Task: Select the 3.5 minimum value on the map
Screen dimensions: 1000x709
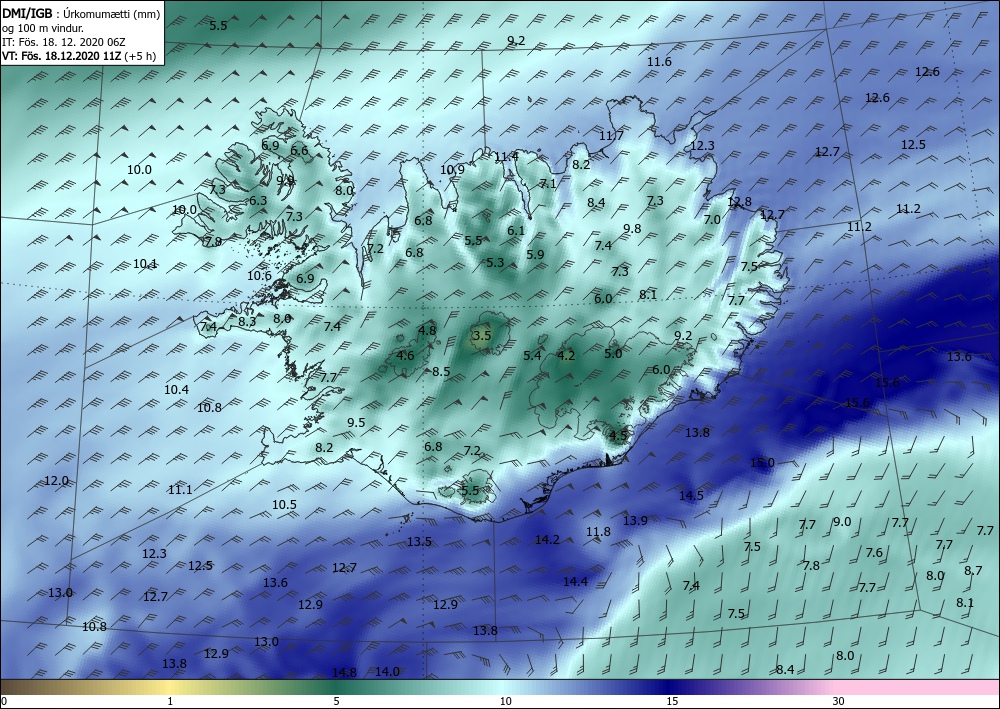Action: (483, 335)
